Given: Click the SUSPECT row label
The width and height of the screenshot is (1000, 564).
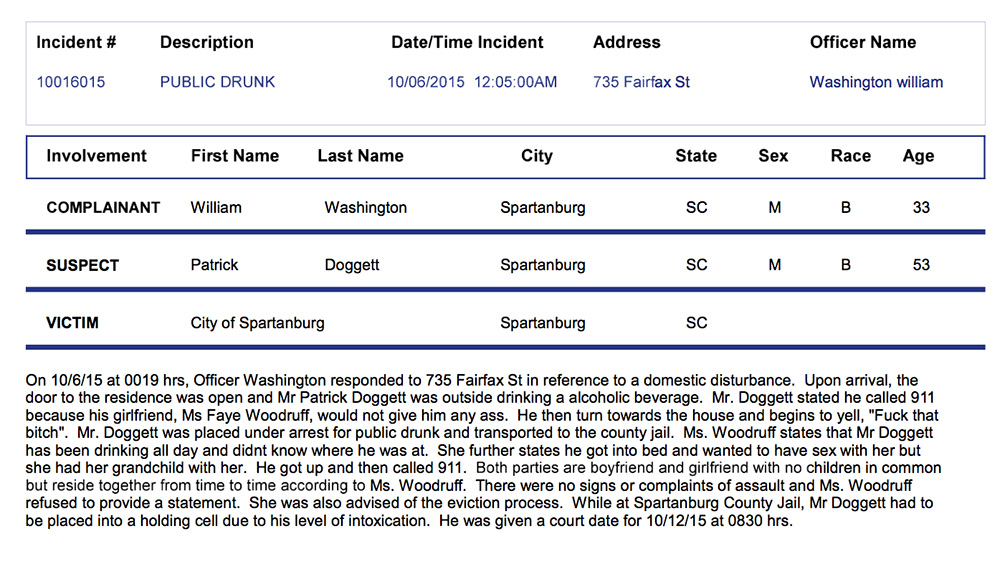Looking at the screenshot, I should (x=82, y=266).
